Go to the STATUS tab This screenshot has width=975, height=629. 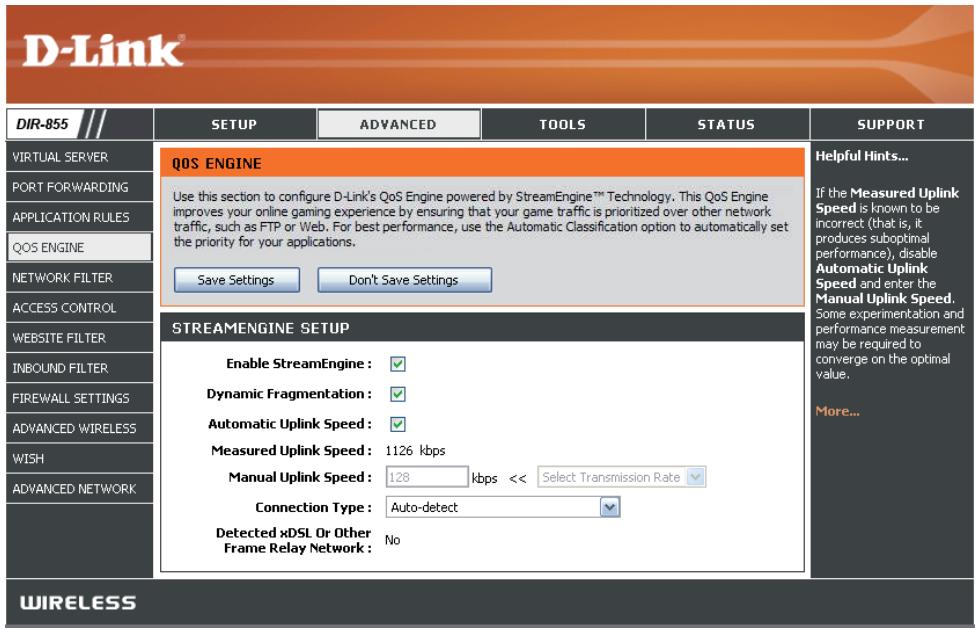(x=727, y=124)
